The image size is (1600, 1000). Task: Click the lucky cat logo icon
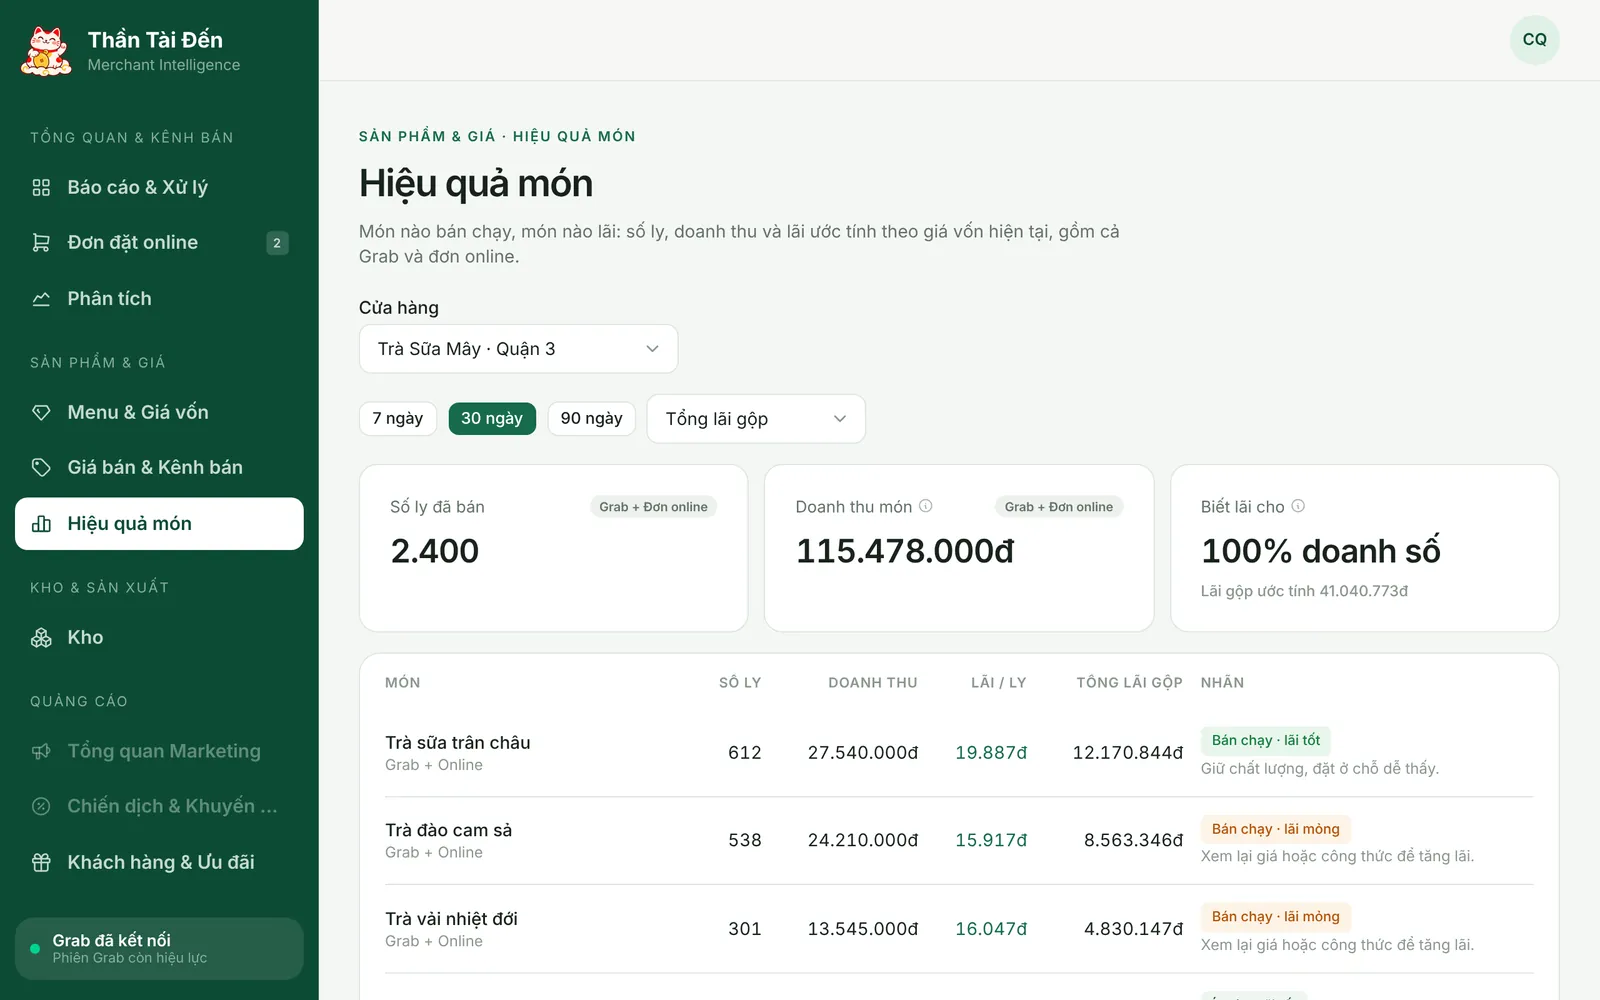click(46, 51)
